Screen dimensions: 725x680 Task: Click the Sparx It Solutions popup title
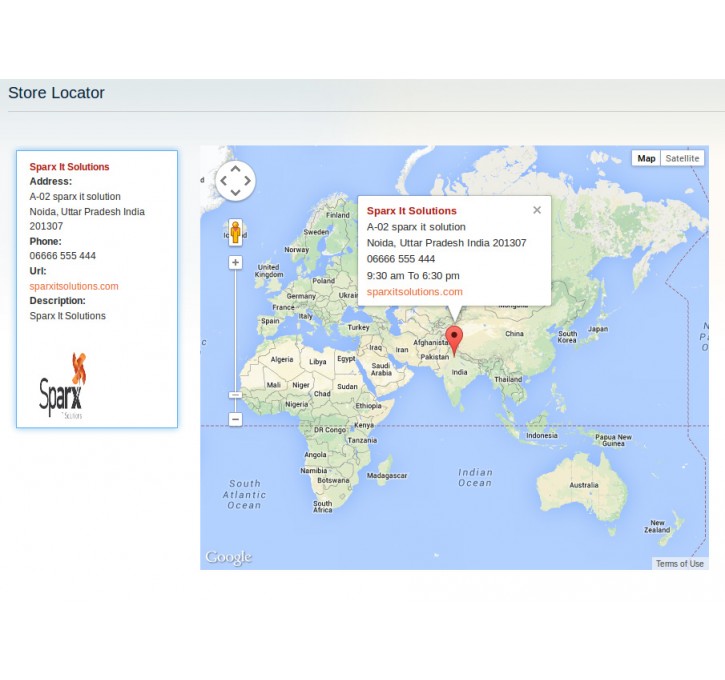coord(411,211)
